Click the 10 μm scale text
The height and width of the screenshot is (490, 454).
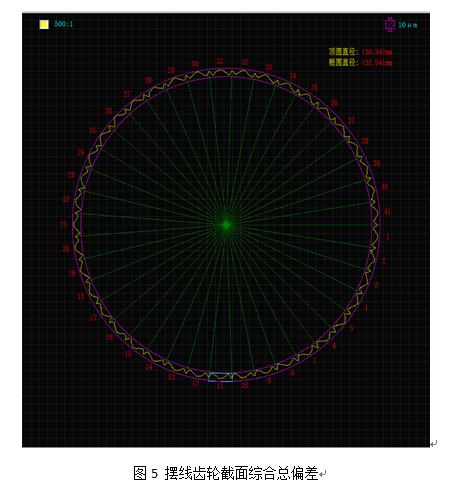click(x=408, y=25)
